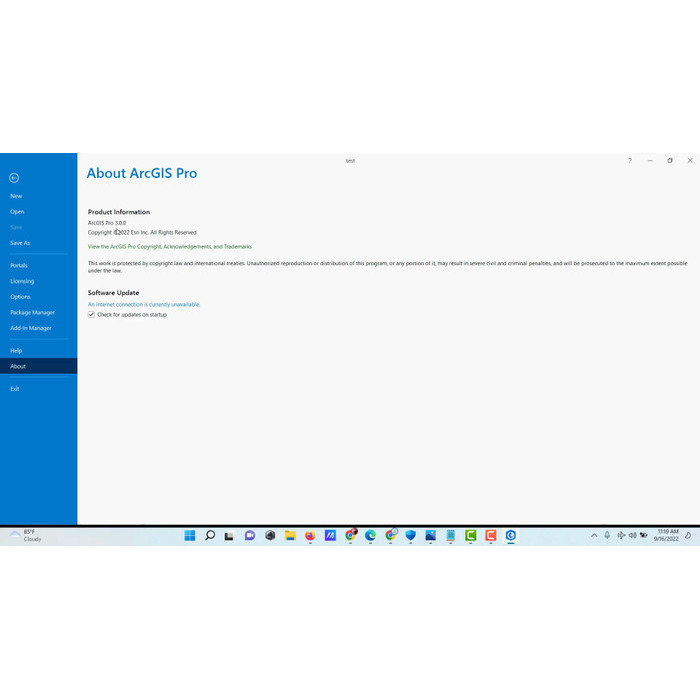
Task: Show hidden tray icons chevron
Action: point(594,535)
